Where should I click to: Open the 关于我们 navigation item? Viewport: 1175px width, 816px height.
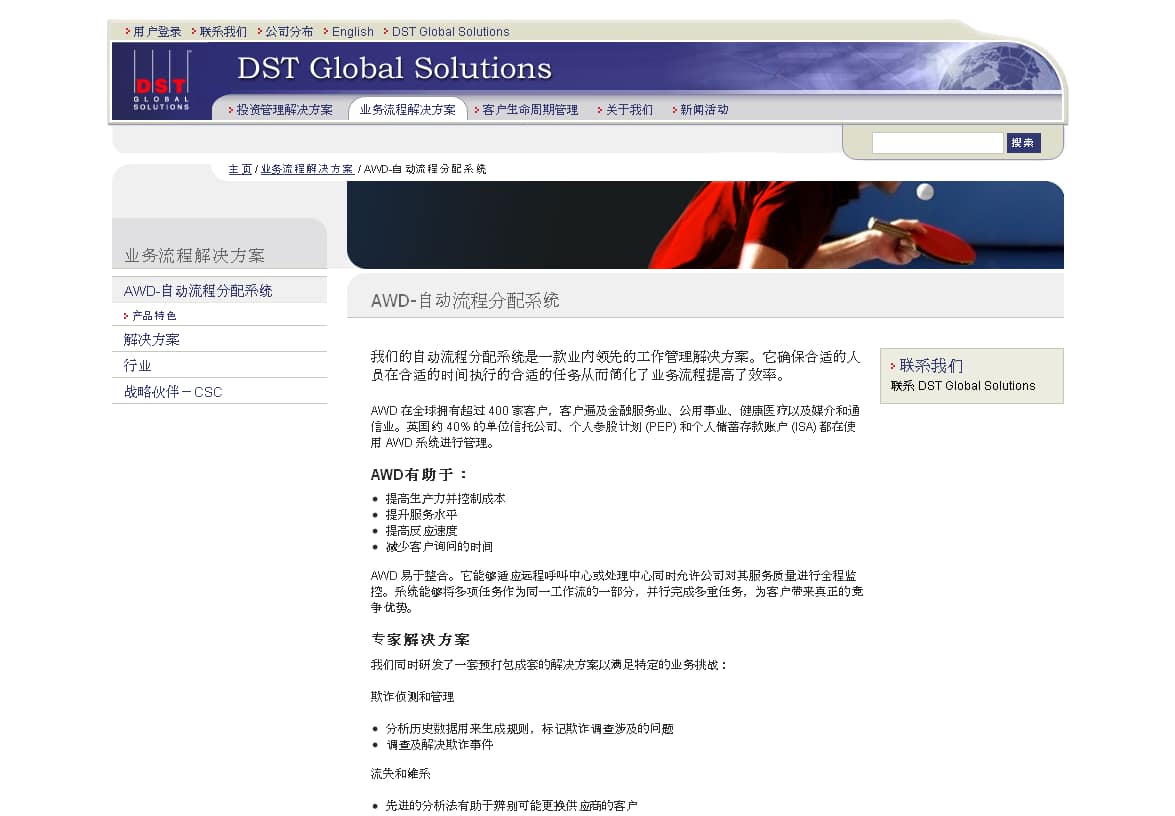[629, 110]
